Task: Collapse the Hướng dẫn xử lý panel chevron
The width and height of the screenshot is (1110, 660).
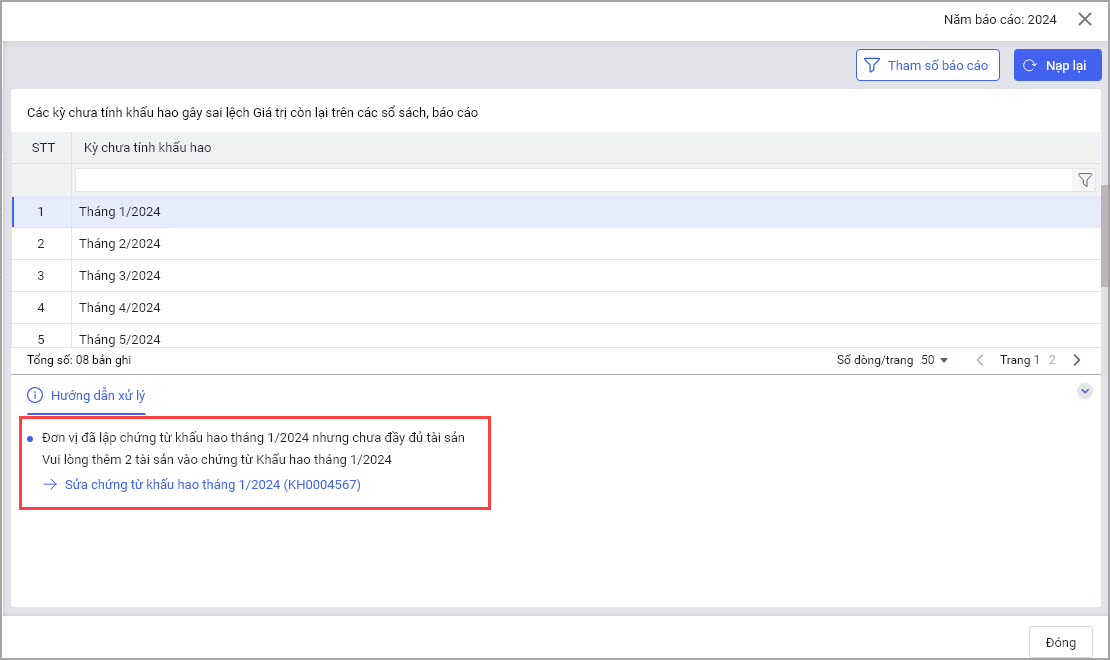Action: pos(1085,391)
